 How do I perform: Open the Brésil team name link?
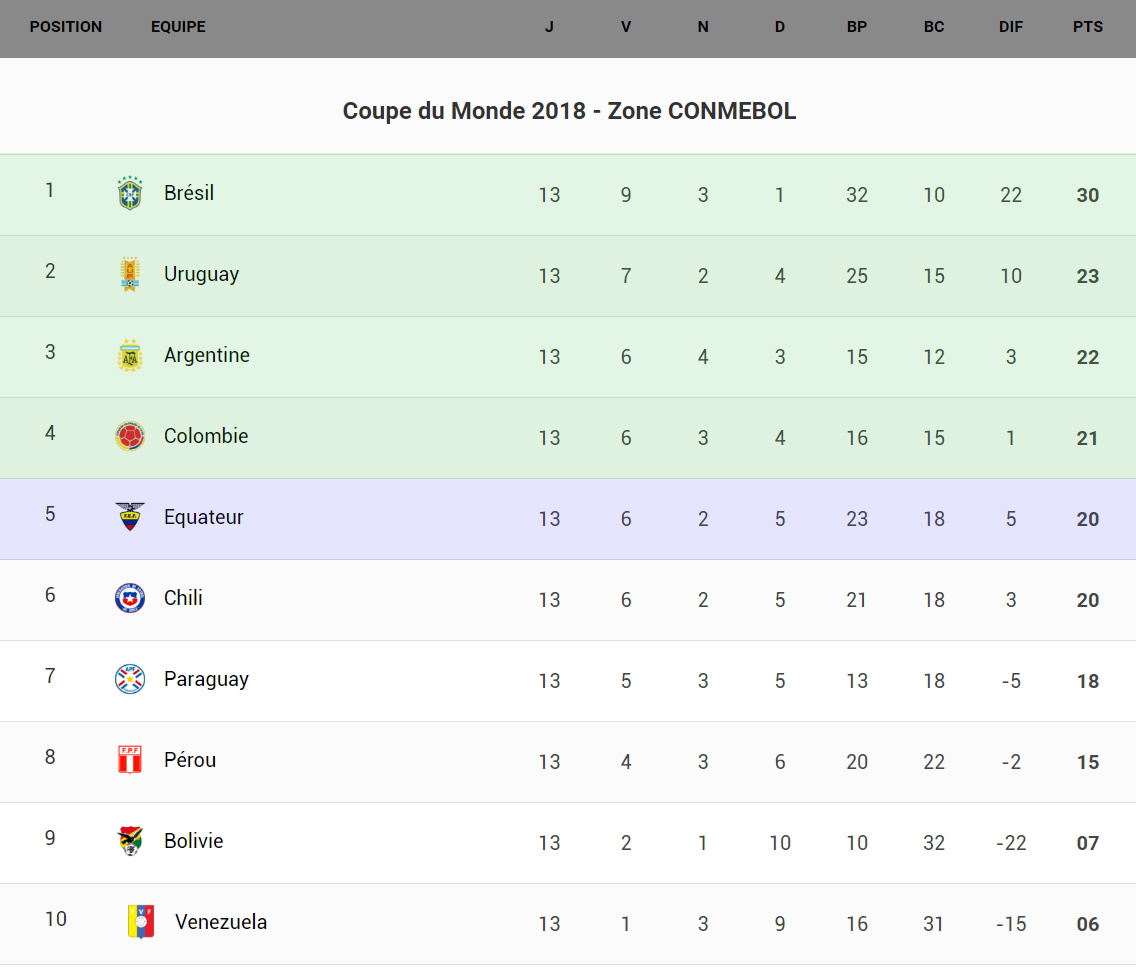tap(189, 193)
